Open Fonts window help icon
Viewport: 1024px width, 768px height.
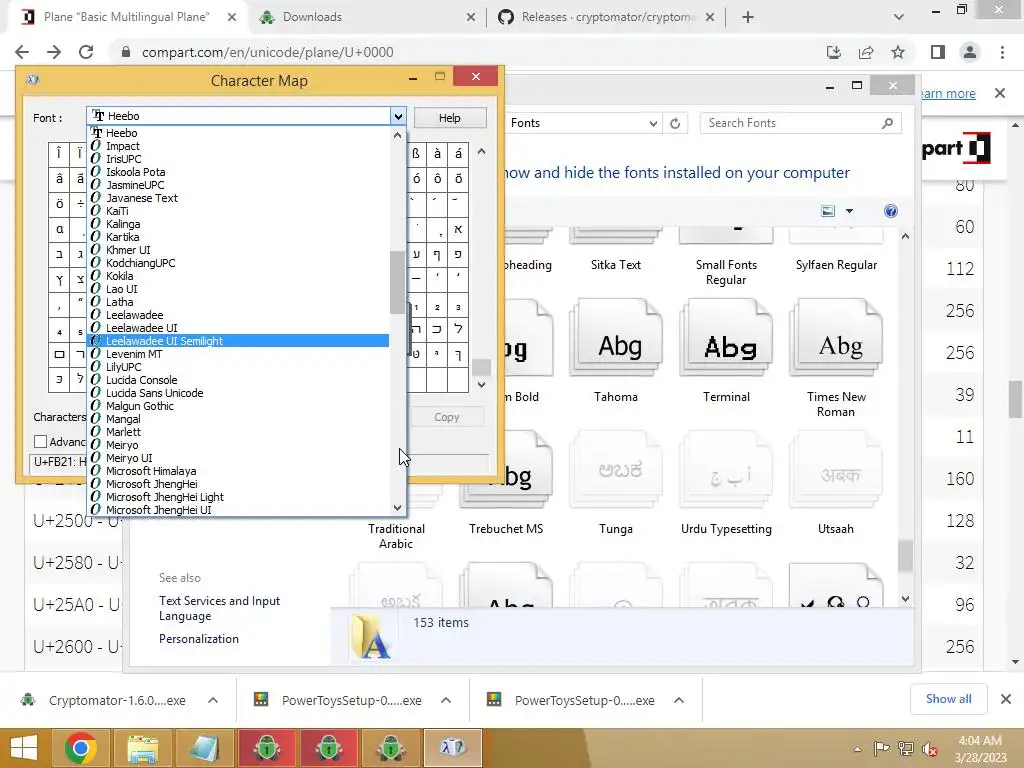891,211
